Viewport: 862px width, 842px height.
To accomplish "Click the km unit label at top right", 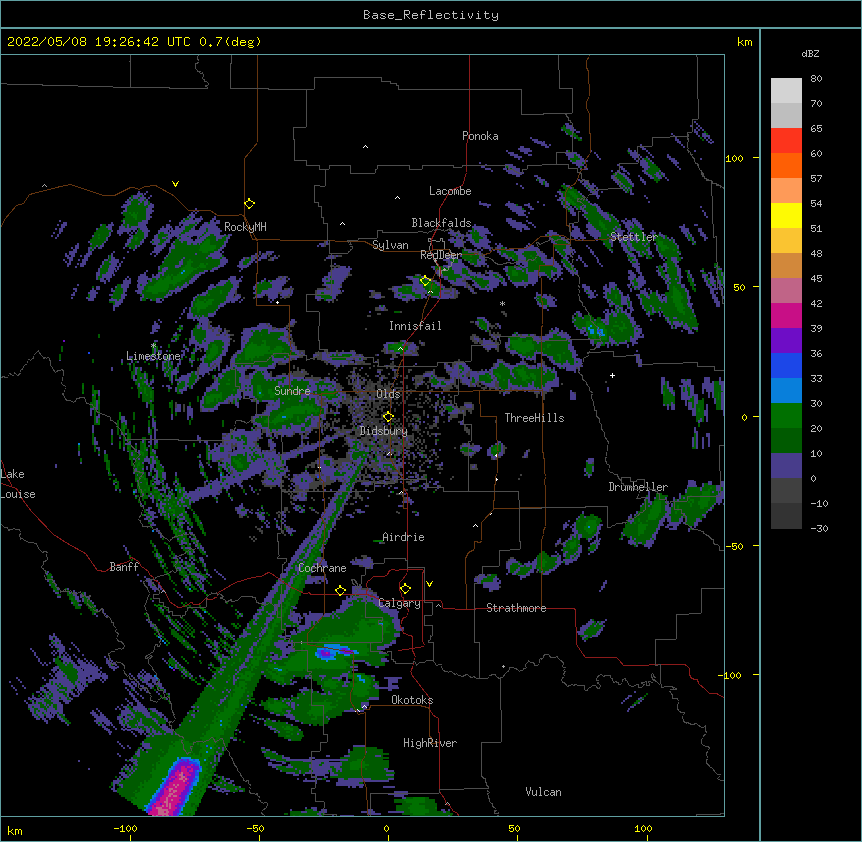I will click(744, 42).
